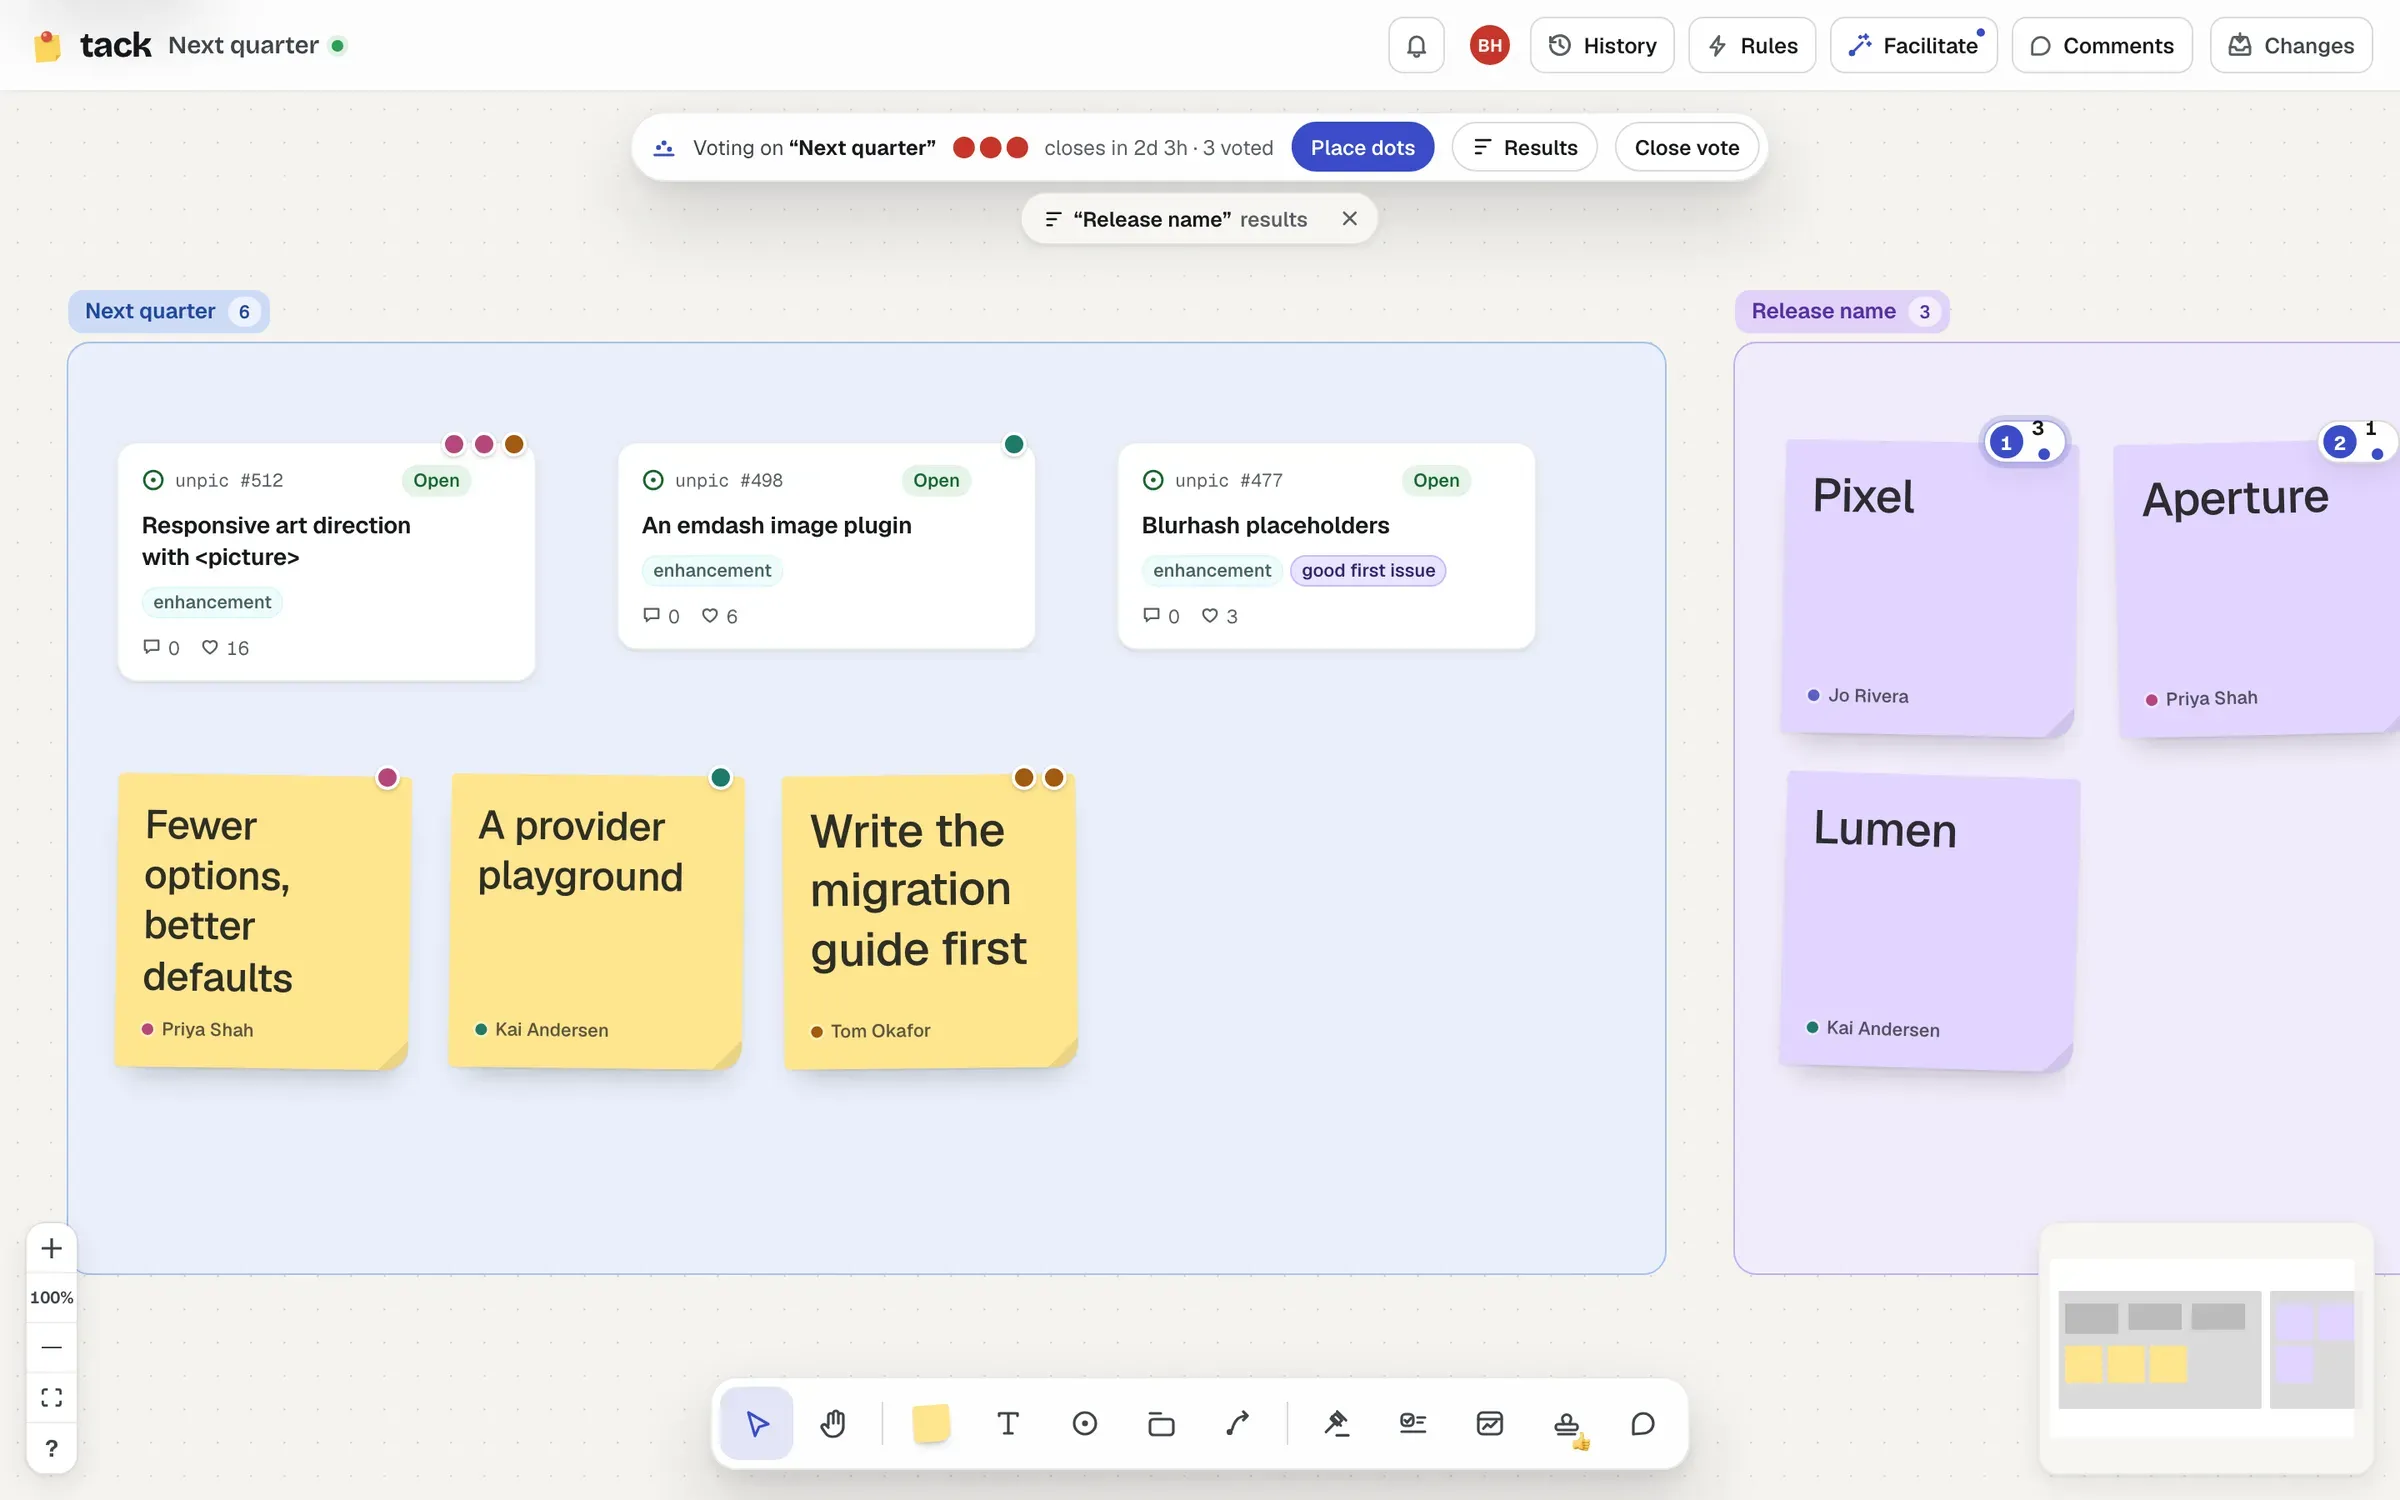Click the minimap overview

coord(2206,1348)
